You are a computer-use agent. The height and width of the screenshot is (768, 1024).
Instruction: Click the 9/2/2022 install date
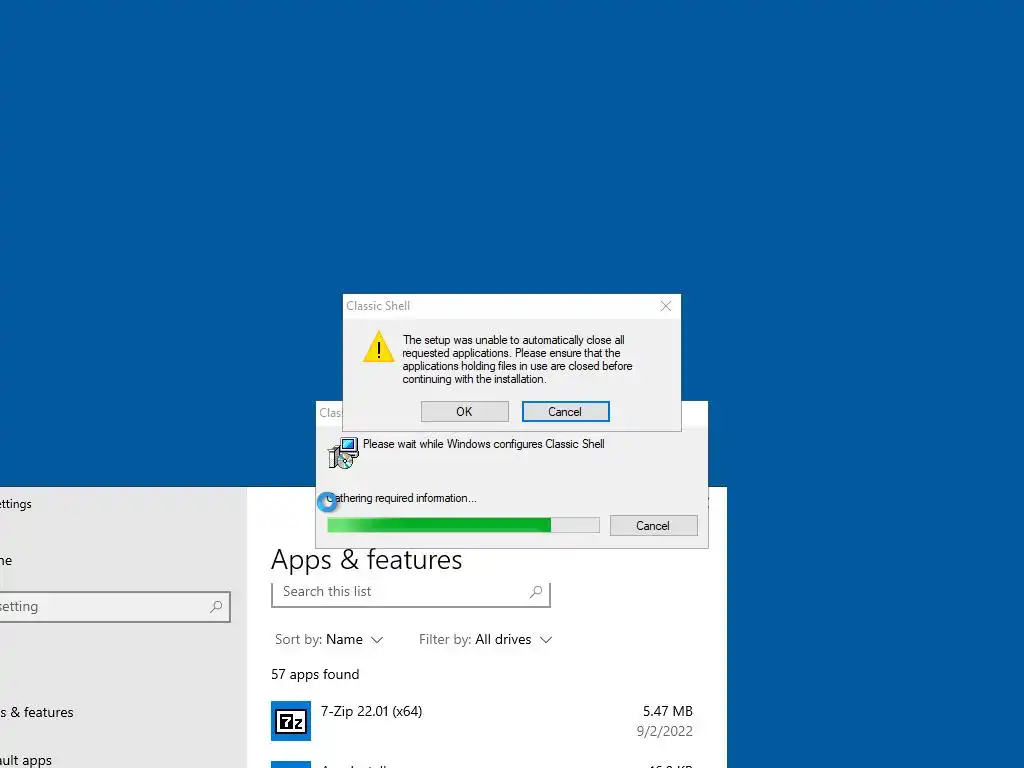click(665, 731)
